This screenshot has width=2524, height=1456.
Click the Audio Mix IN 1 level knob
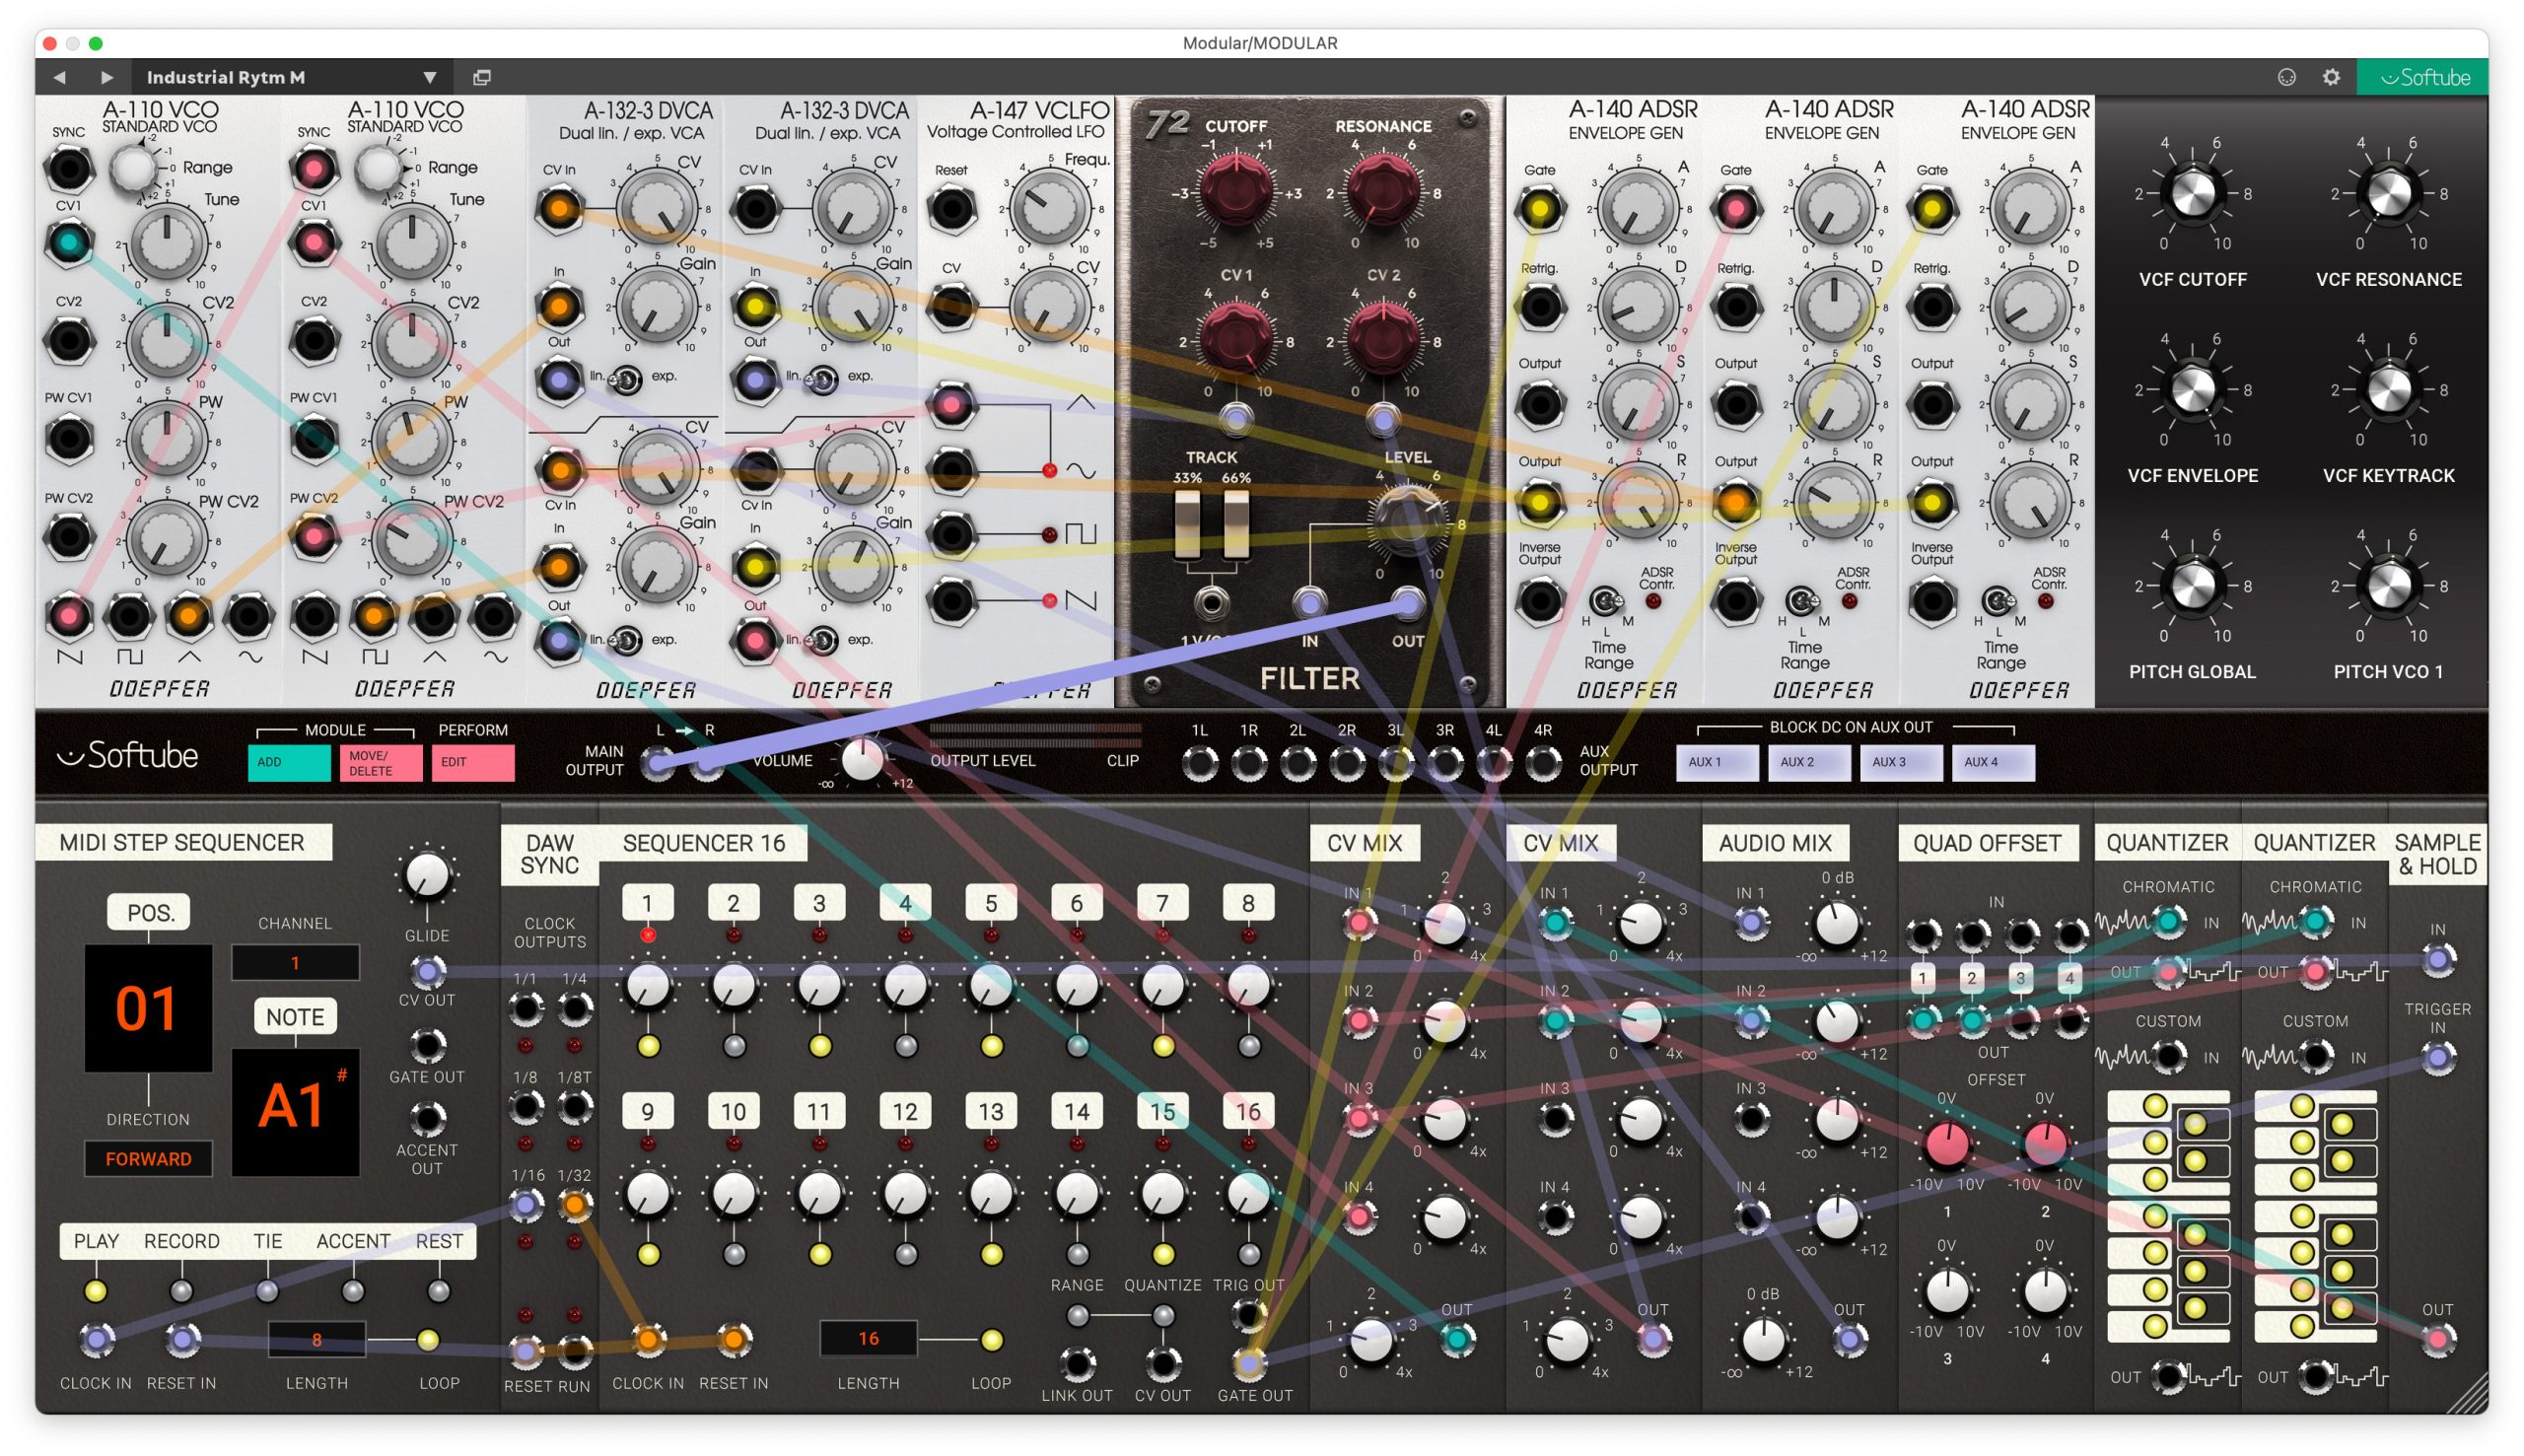(x=1836, y=924)
